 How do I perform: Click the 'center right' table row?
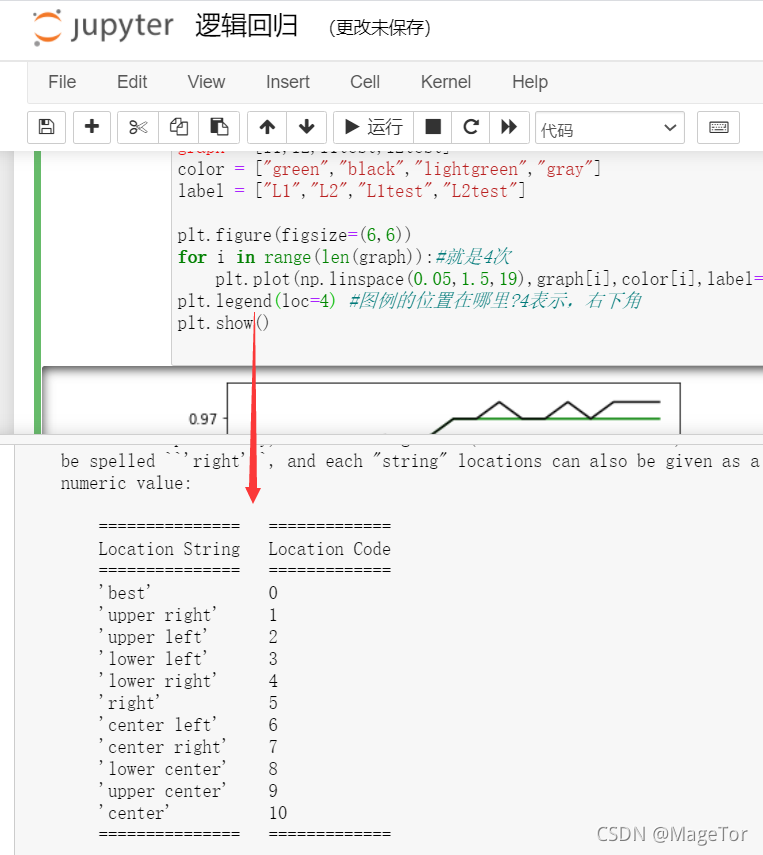coord(188,746)
